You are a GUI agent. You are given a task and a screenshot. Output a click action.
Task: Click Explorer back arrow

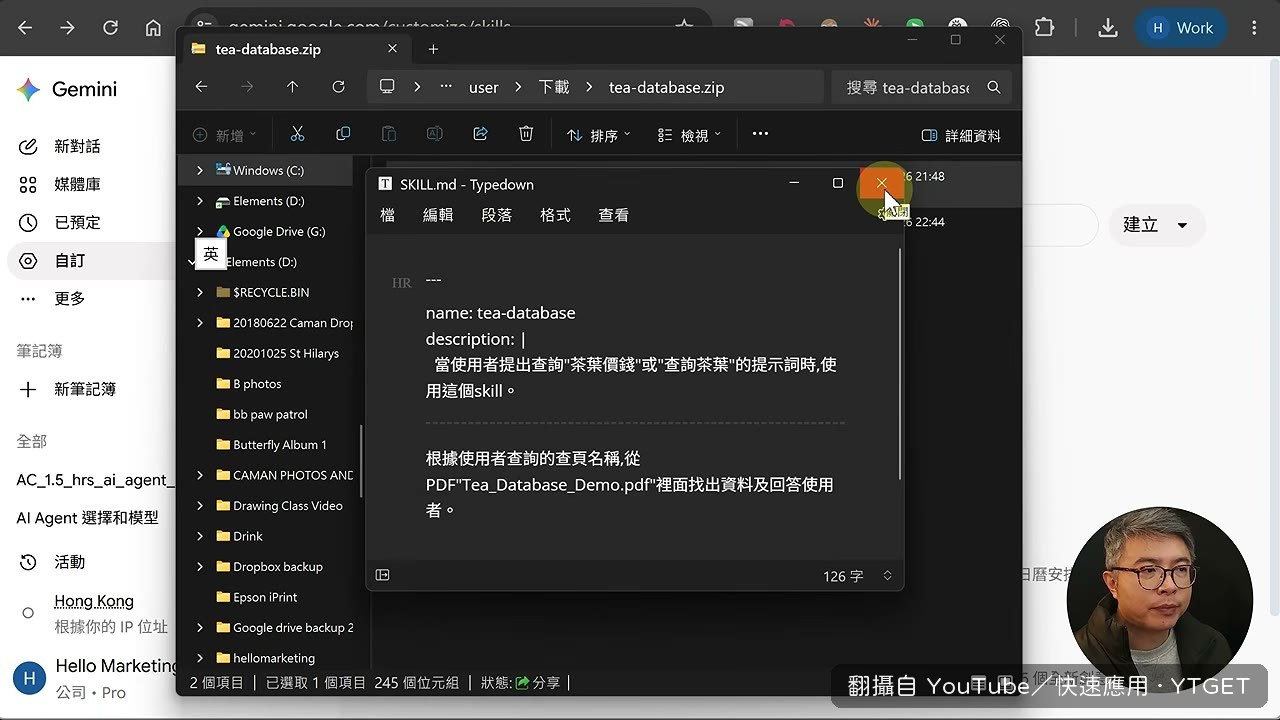[201, 87]
